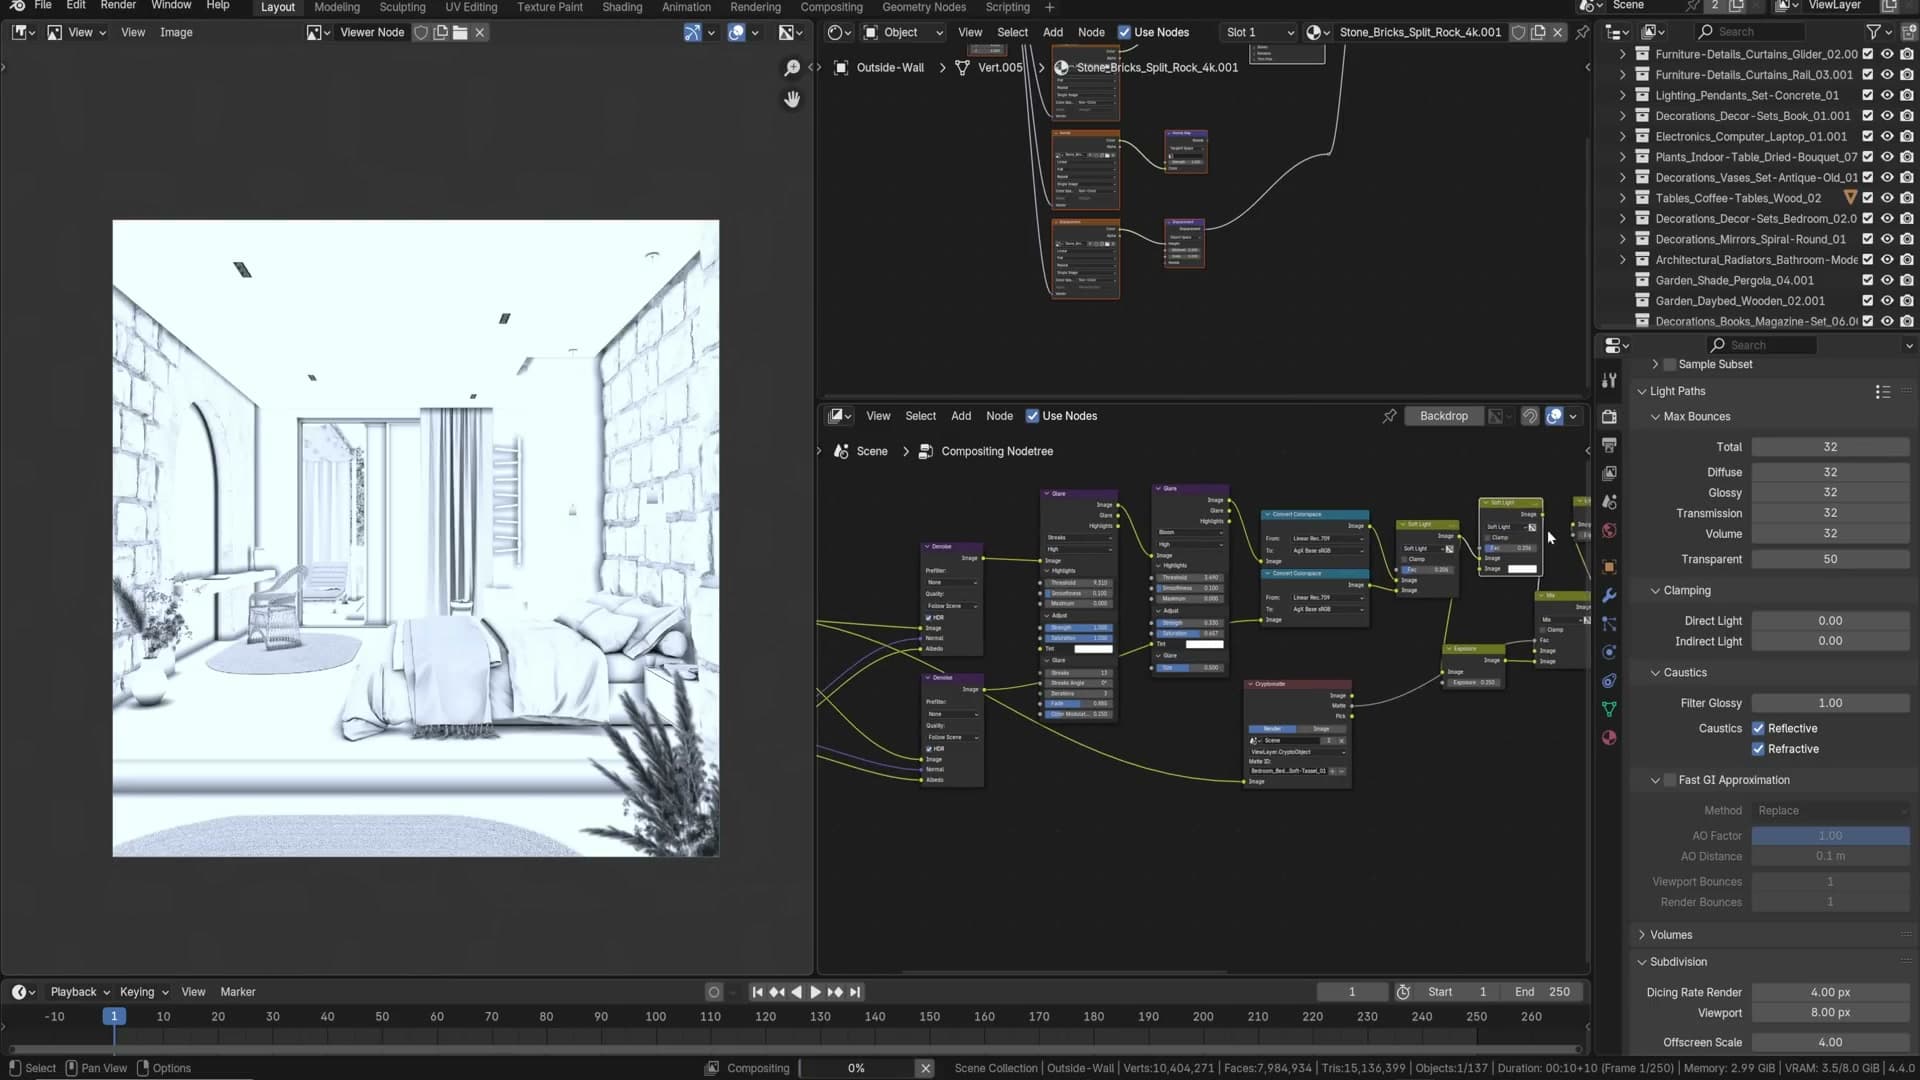The image size is (1920, 1080).
Task: Open the image editor Image menu
Action: click(176, 33)
